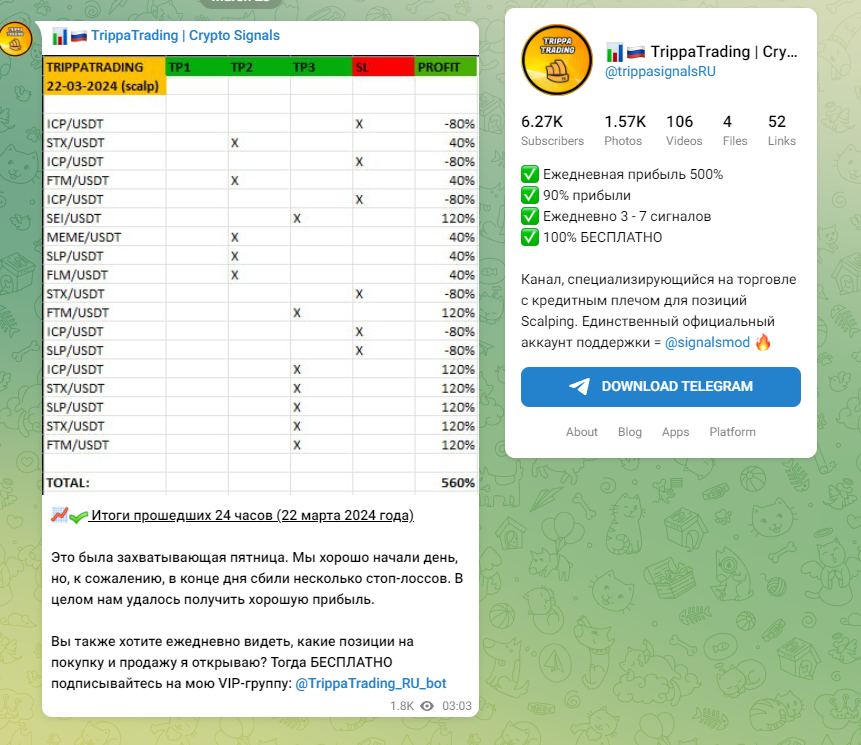The width and height of the screenshot is (861, 745).
Task: Click the MEME/USDT row label
Action: pyautogui.click(x=83, y=237)
